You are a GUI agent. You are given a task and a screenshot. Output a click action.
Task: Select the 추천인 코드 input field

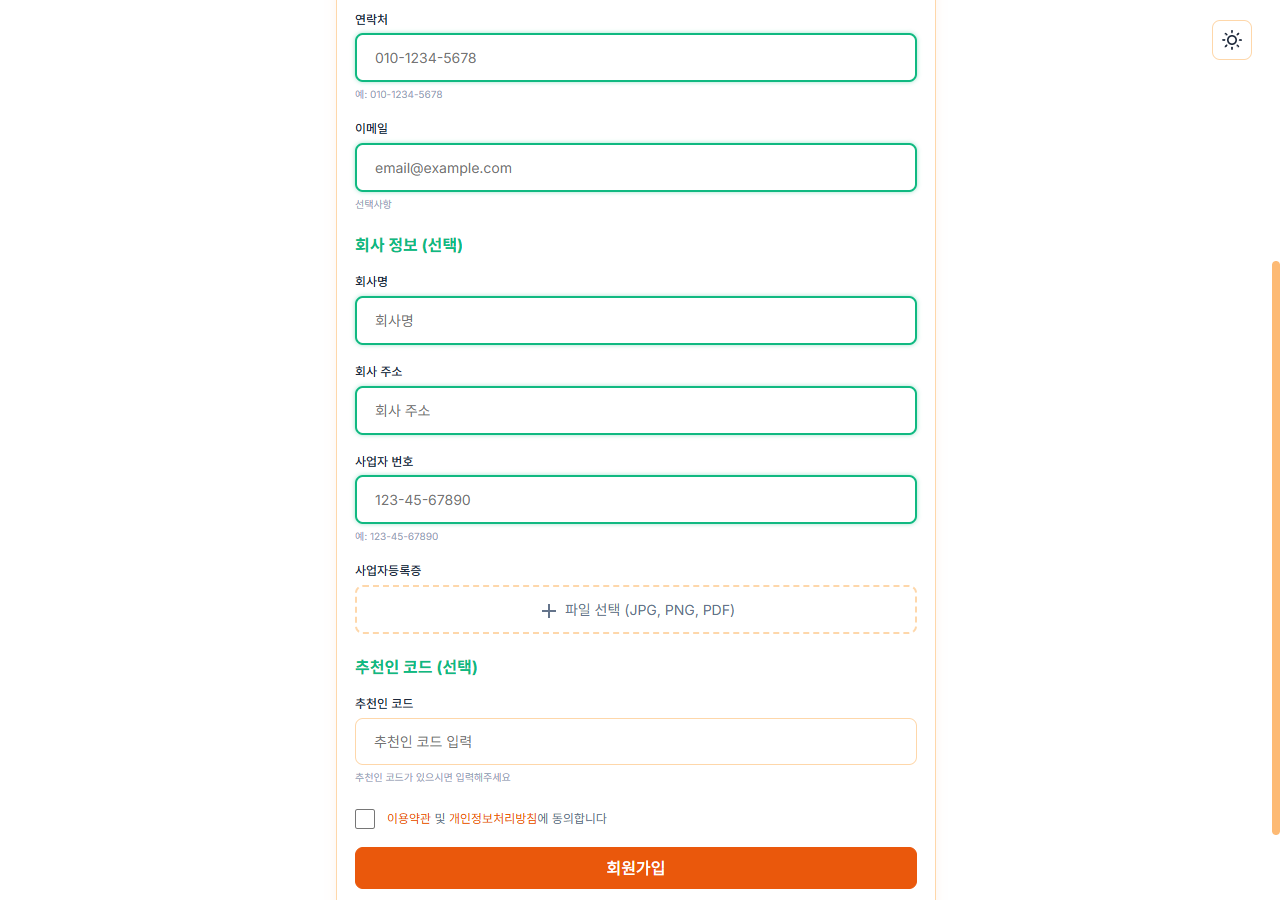click(636, 741)
